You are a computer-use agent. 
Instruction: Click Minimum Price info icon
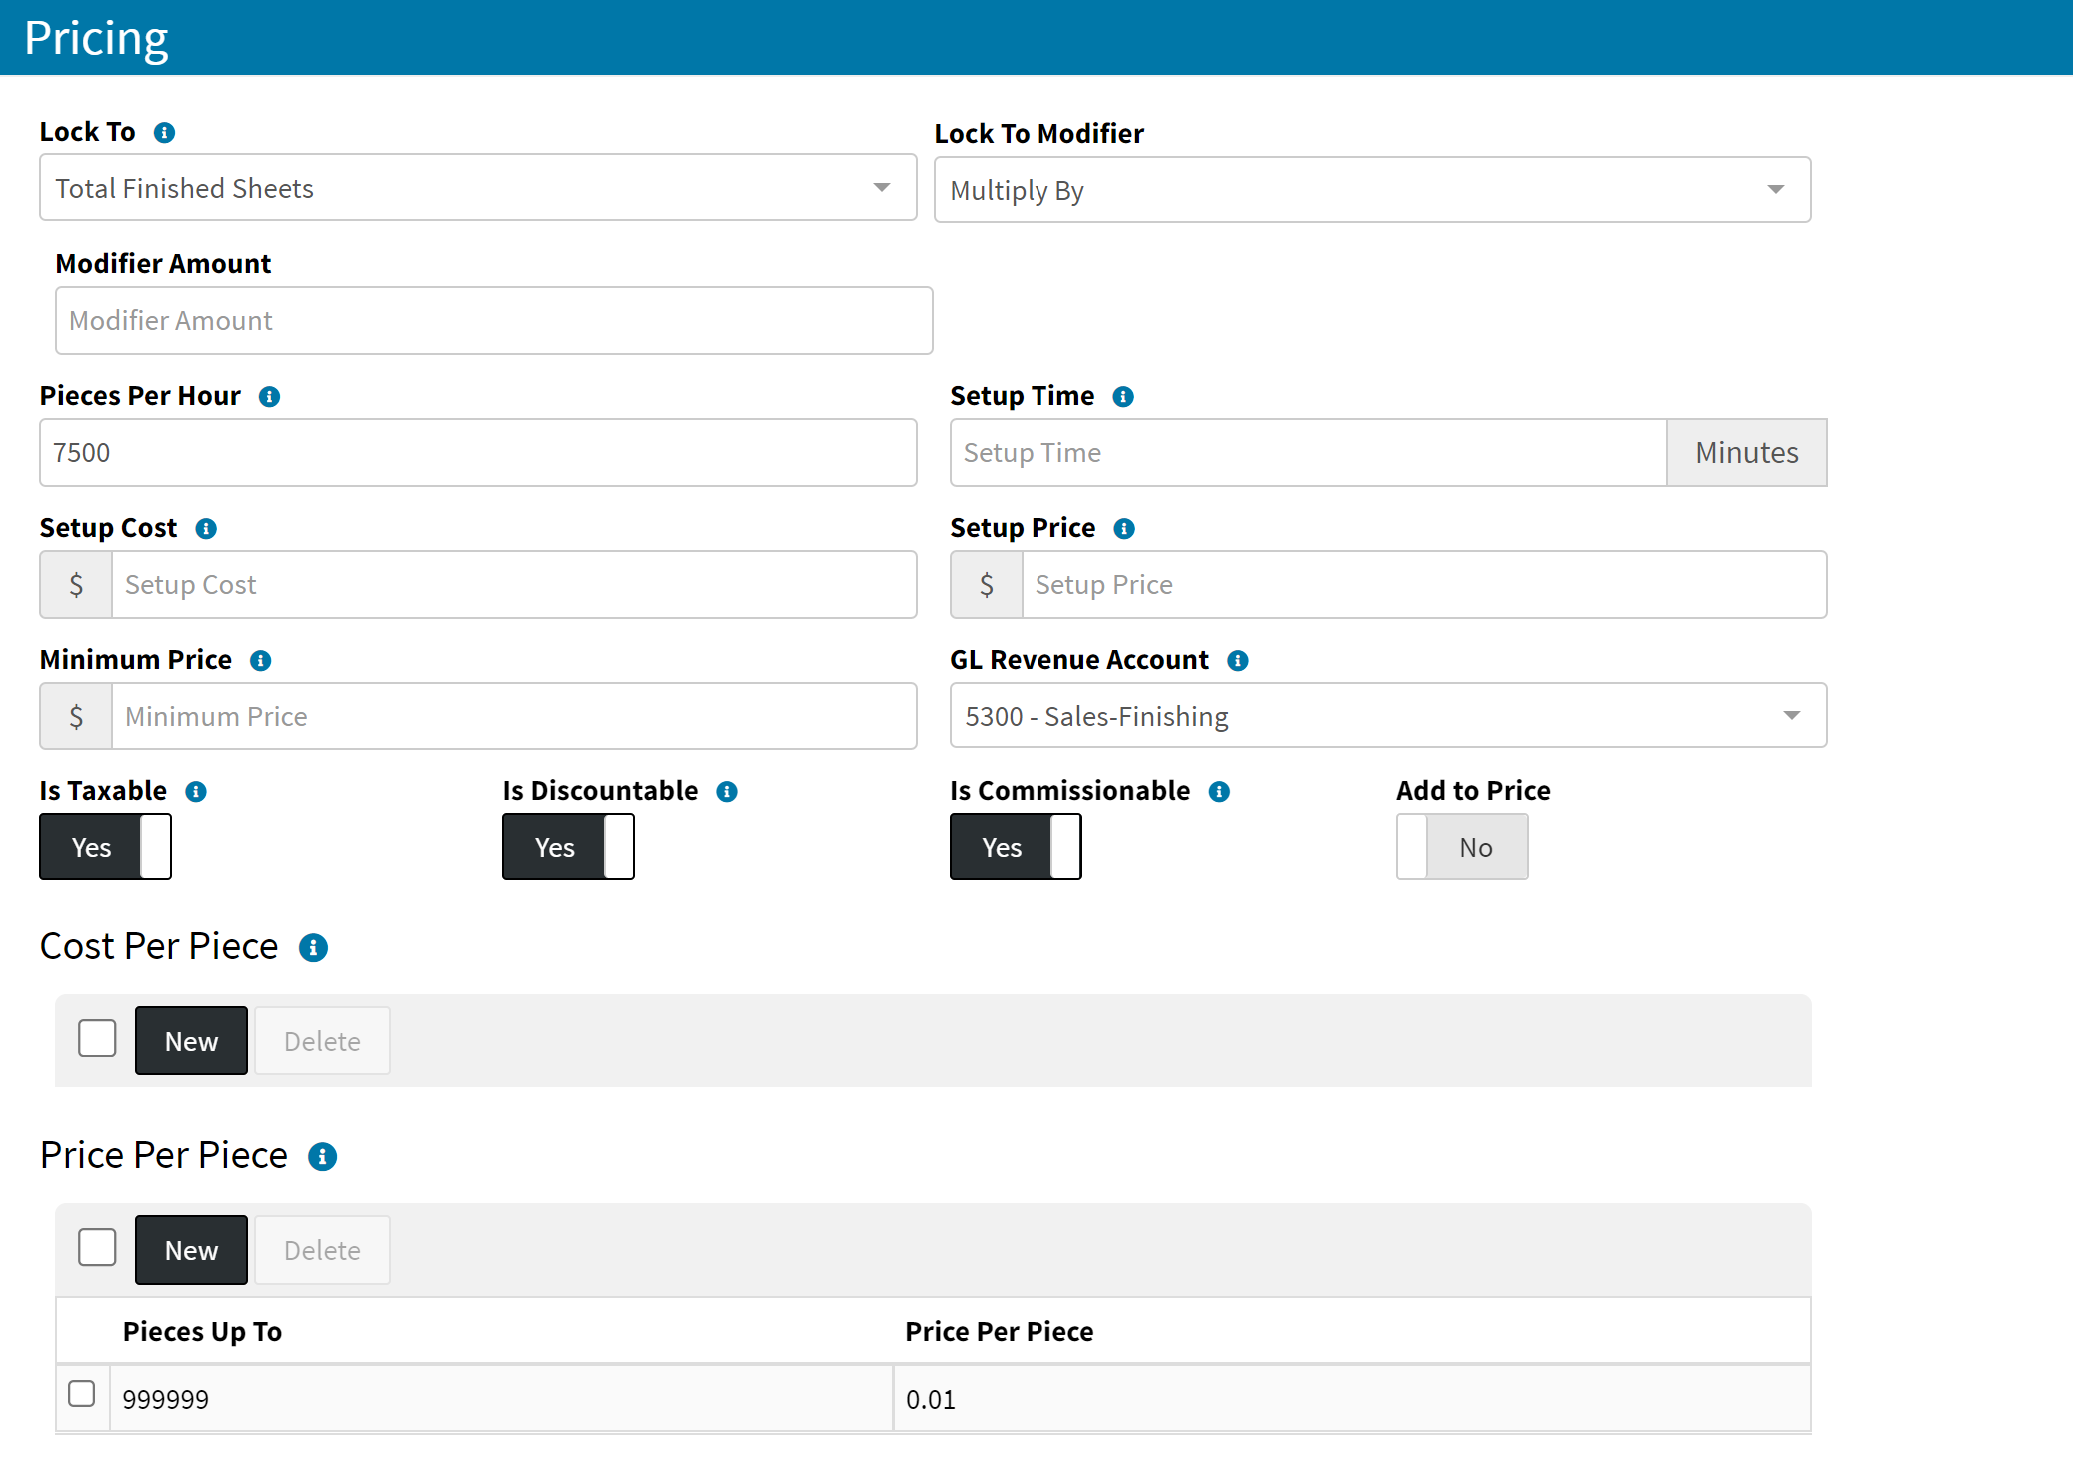coord(261,660)
